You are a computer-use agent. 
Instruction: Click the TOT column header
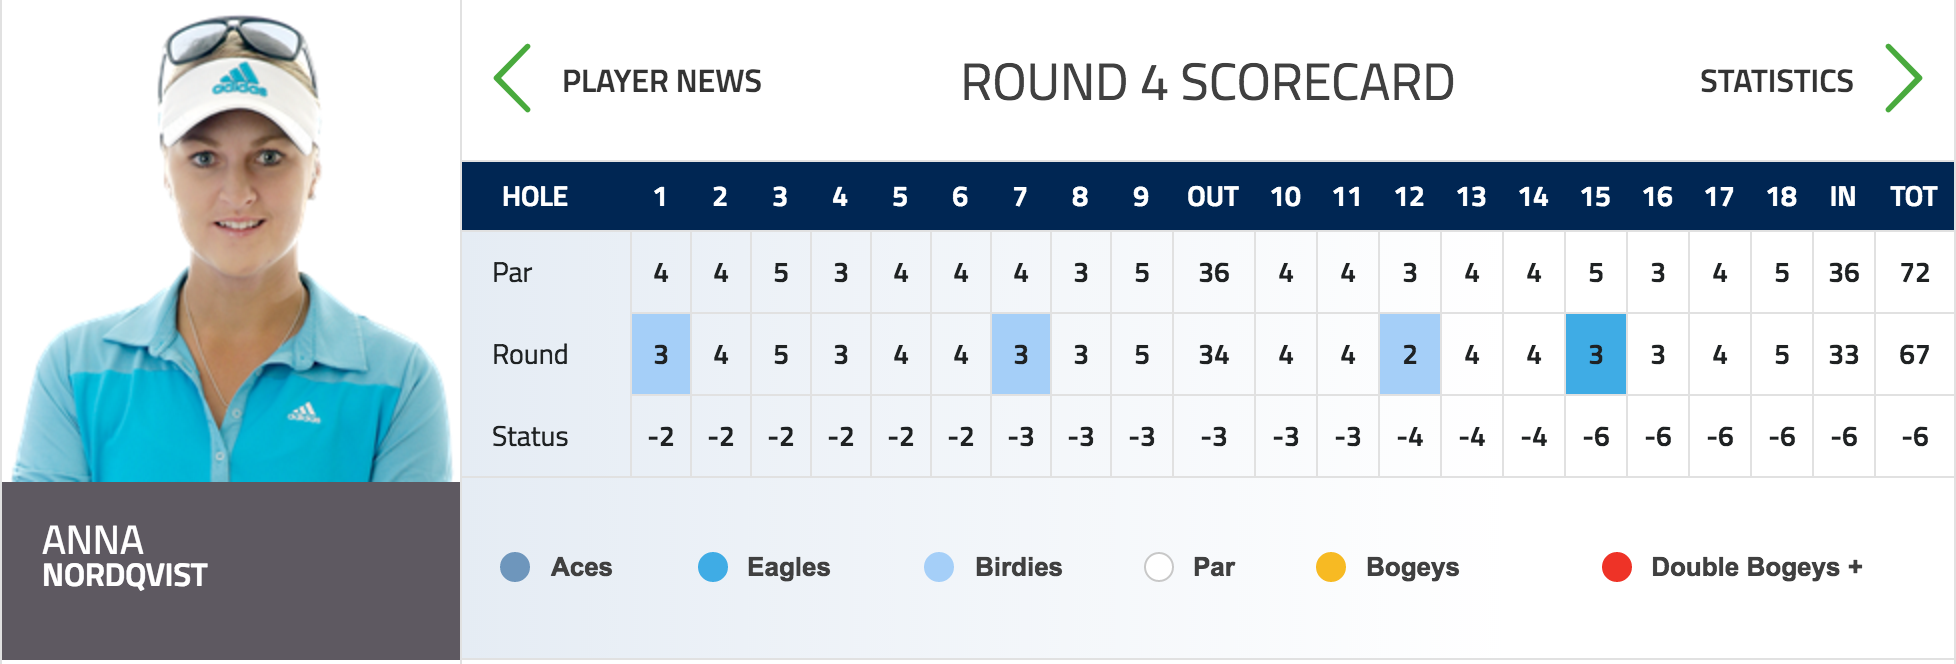pyautogui.click(x=1914, y=197)
